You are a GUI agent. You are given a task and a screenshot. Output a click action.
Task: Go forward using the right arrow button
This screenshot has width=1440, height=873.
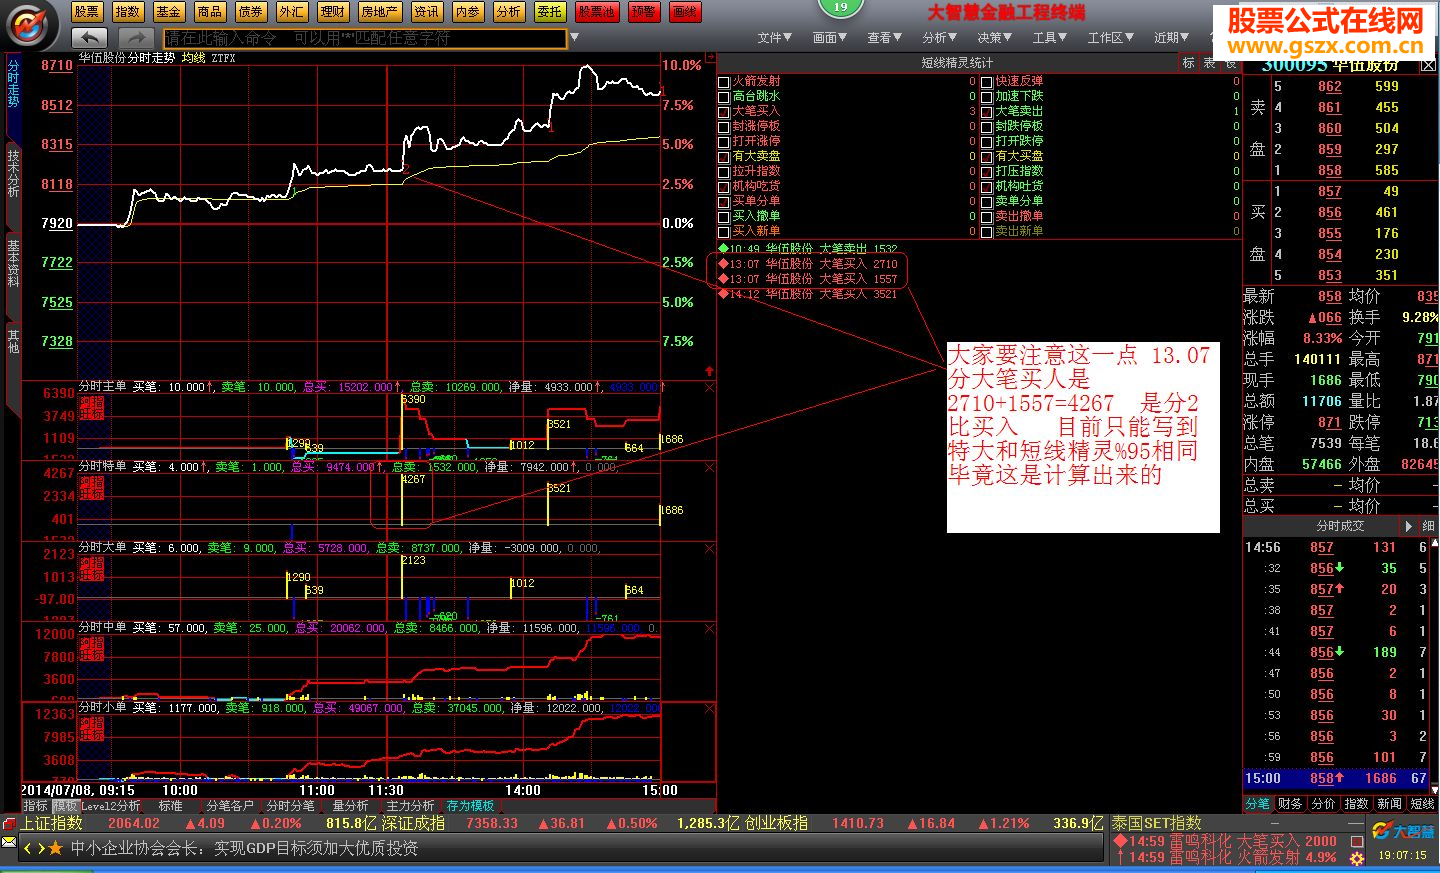135,38
